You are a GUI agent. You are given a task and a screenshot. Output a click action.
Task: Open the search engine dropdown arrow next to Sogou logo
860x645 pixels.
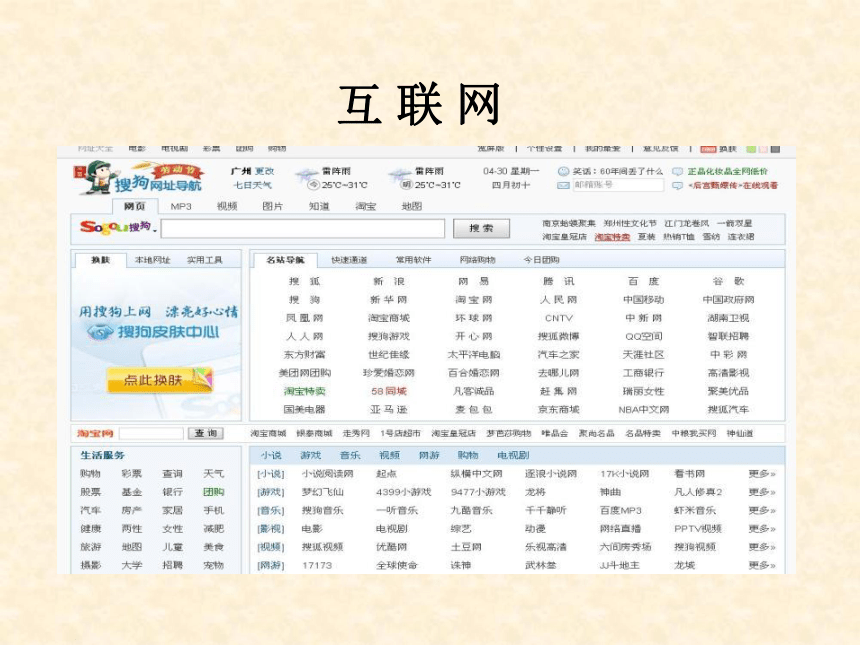pos(155,231)
